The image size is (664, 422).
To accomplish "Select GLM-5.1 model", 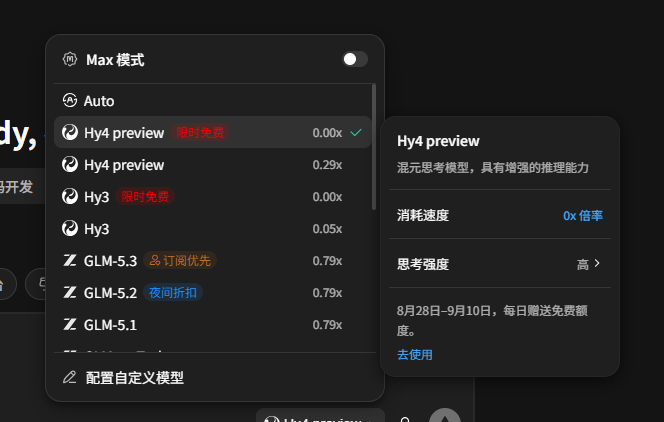I will [213, 325].
